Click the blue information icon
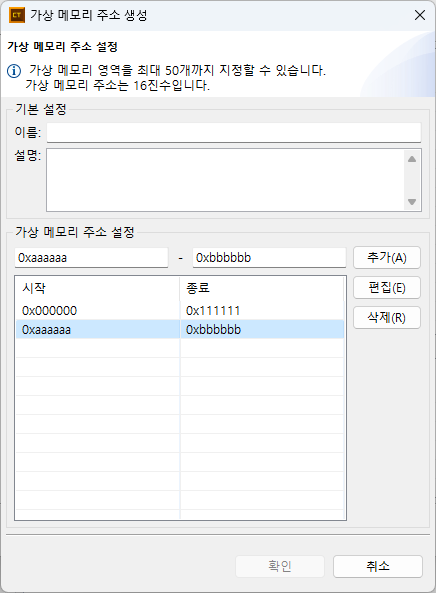 tap(14, 71)
